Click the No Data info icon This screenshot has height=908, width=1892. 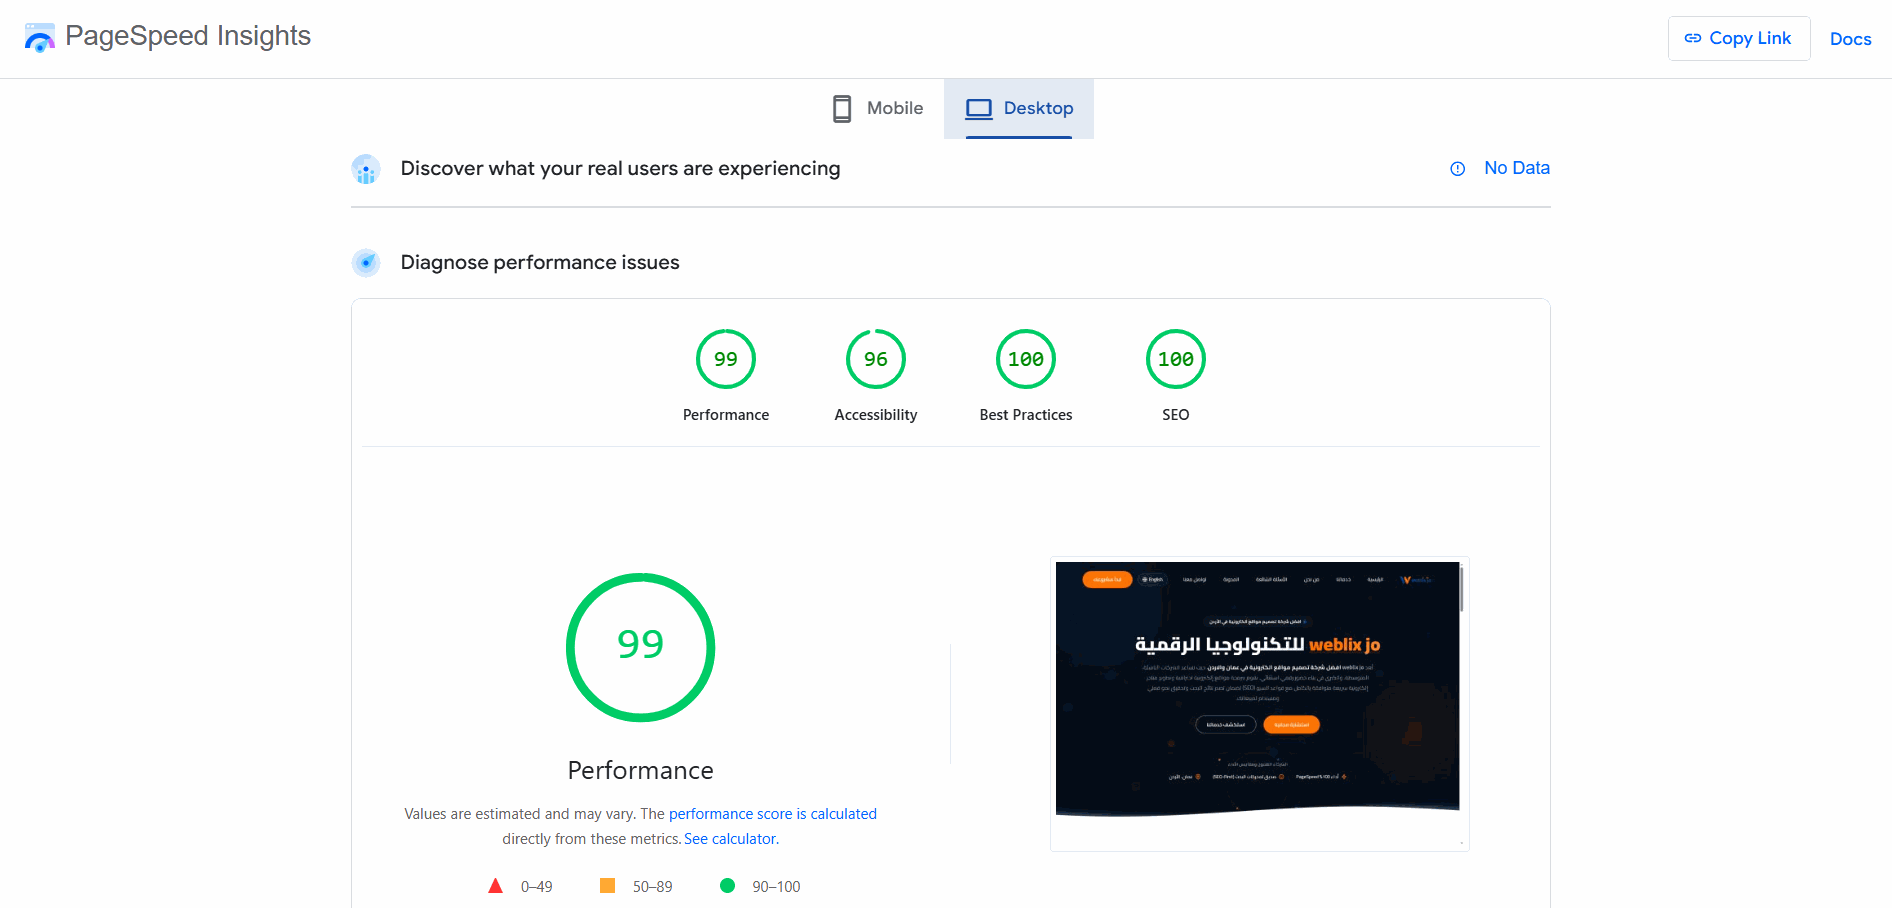point(1458,169)
